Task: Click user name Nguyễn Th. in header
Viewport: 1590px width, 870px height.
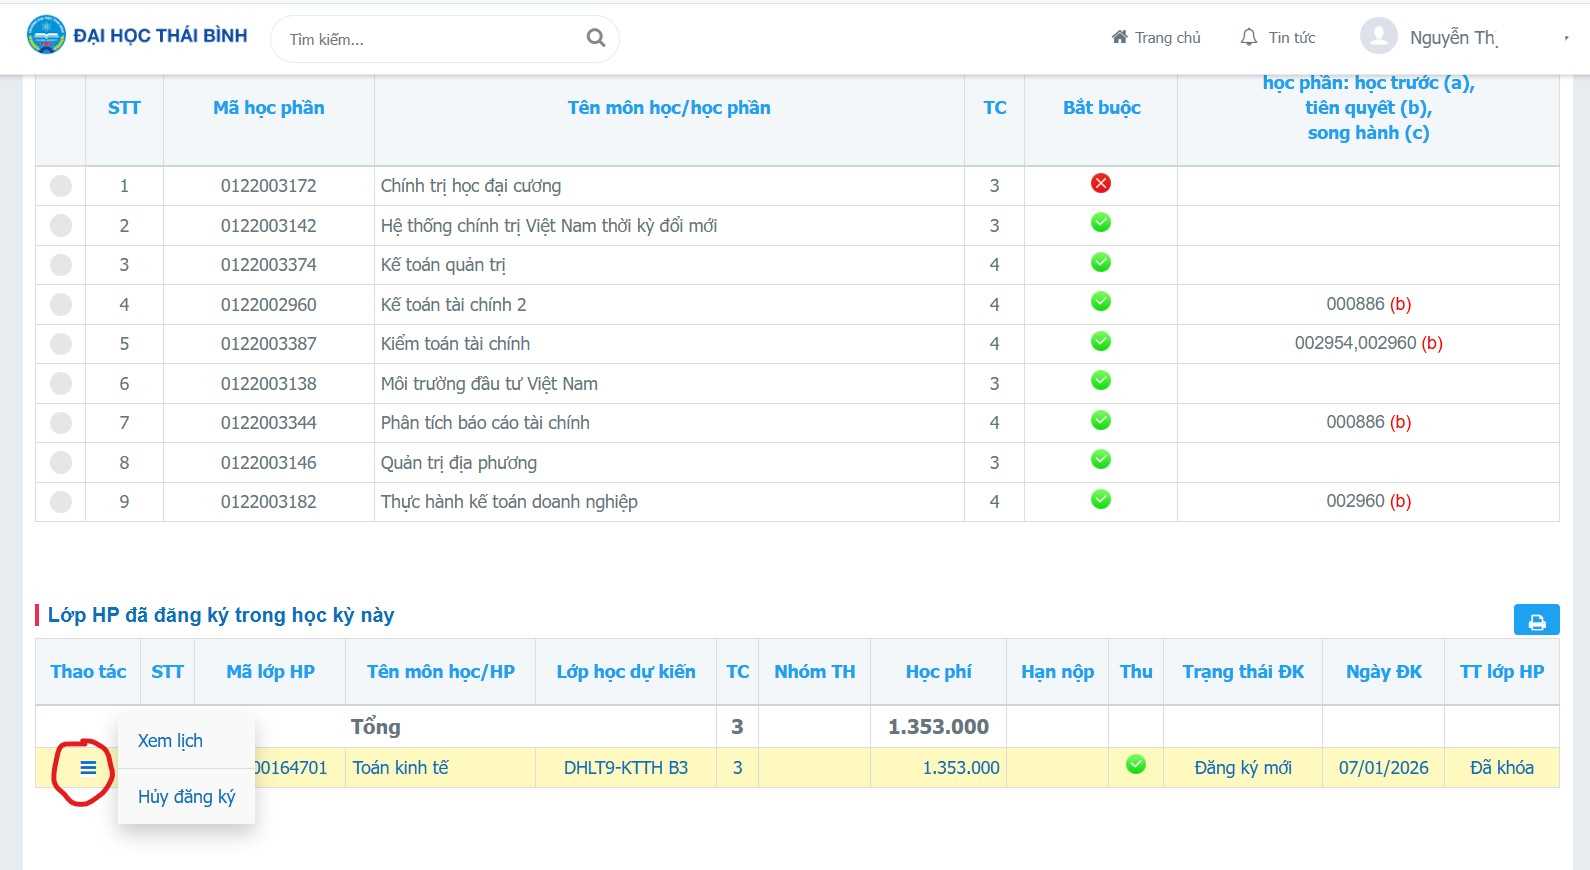Action: tap(1452, 38)
